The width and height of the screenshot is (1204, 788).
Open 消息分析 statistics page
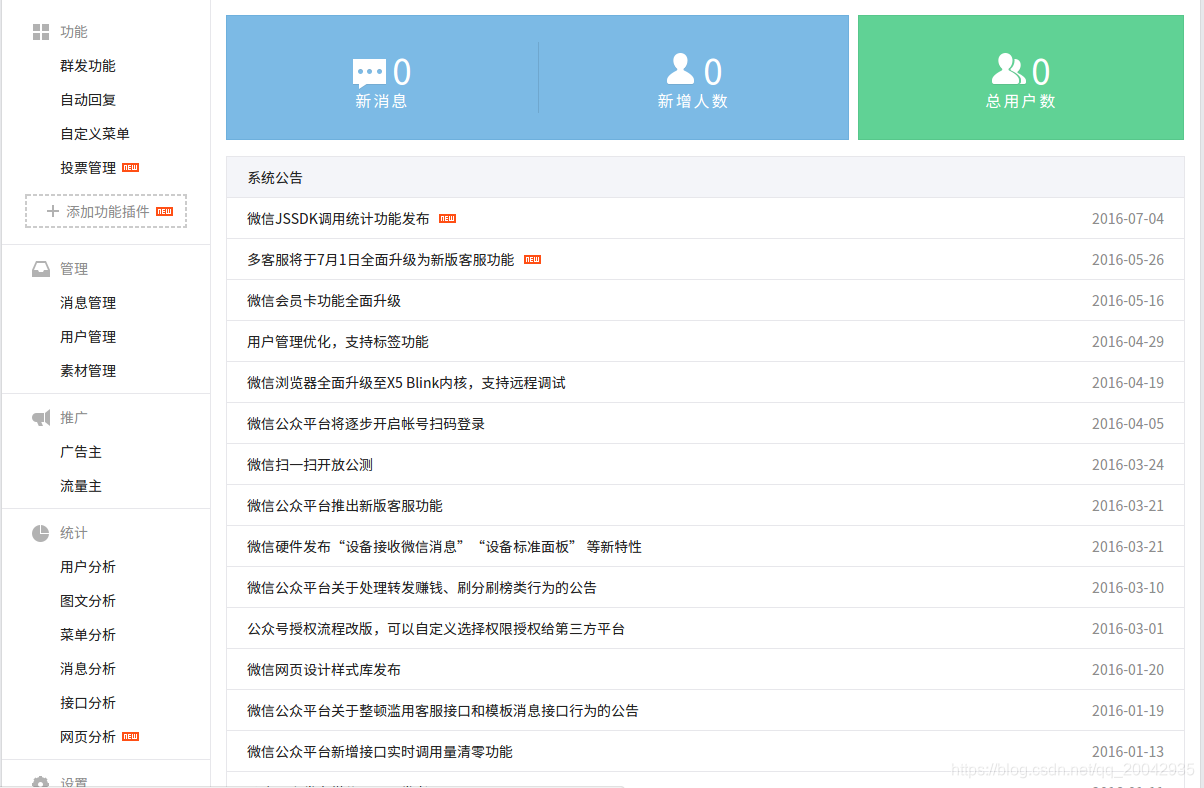tap(88, 669)
